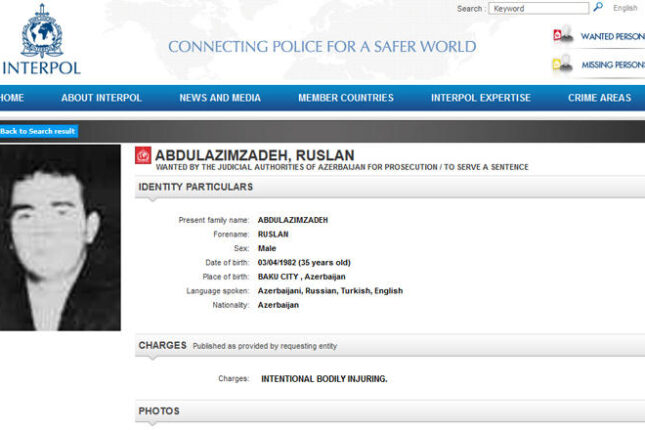The image size is (645, 430).
Task: Click the wanted person's photo
Action: click(x=60, y=237)
